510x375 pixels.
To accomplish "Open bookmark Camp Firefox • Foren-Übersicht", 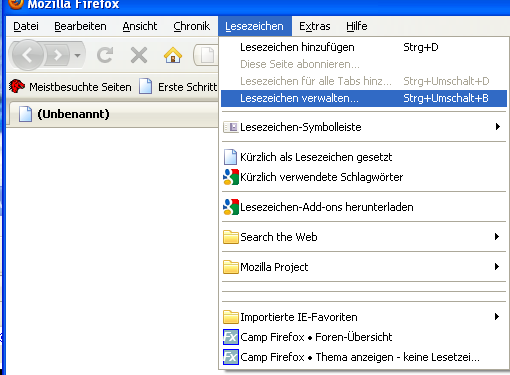I will click(x=364, y=337).
